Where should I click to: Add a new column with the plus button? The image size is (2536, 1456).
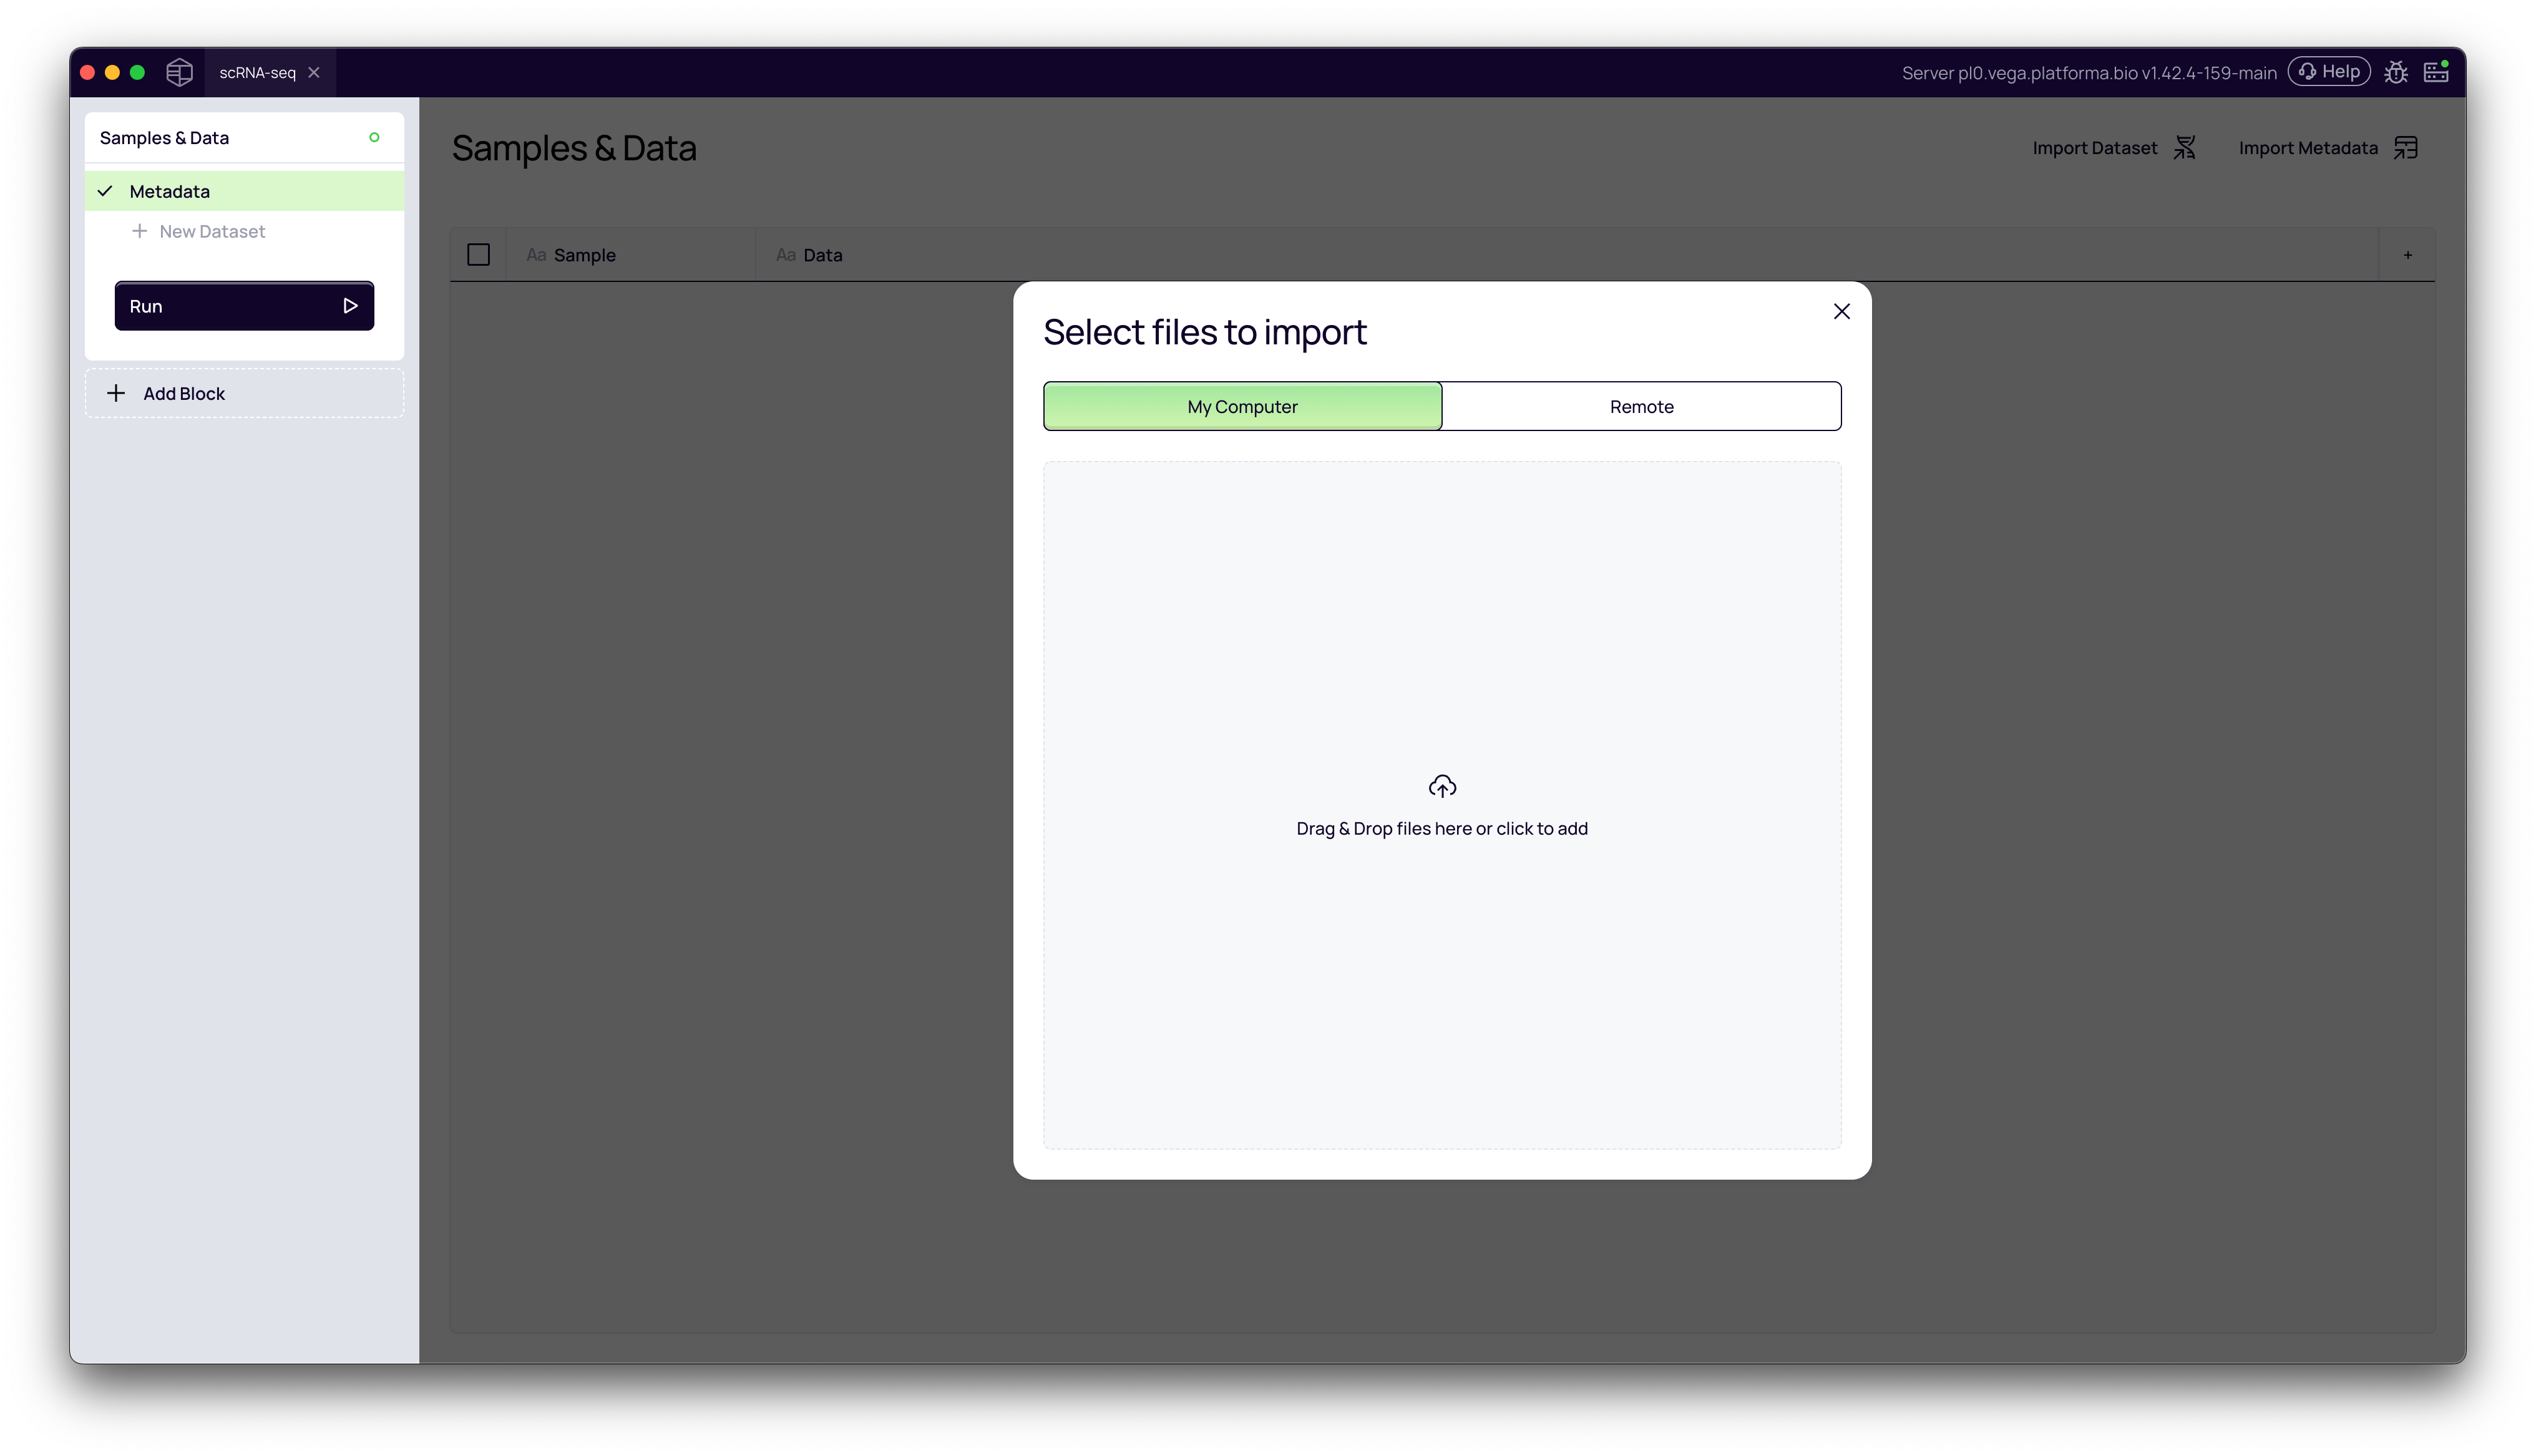(x=2408, y=254)
